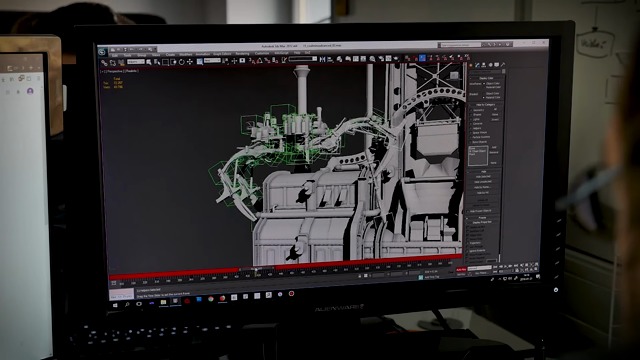
Task: Open the Utilities hammer panel icon
Action: tap(503, 65)
